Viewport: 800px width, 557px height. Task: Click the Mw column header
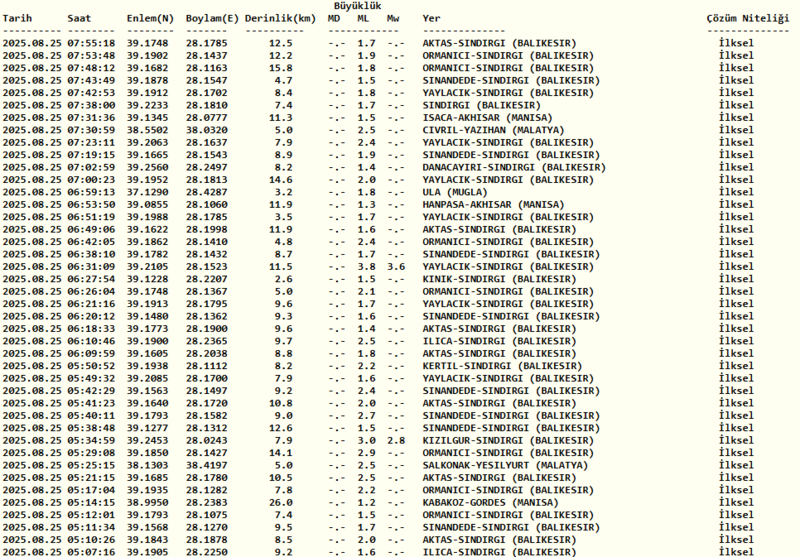(x=393, y=18)
